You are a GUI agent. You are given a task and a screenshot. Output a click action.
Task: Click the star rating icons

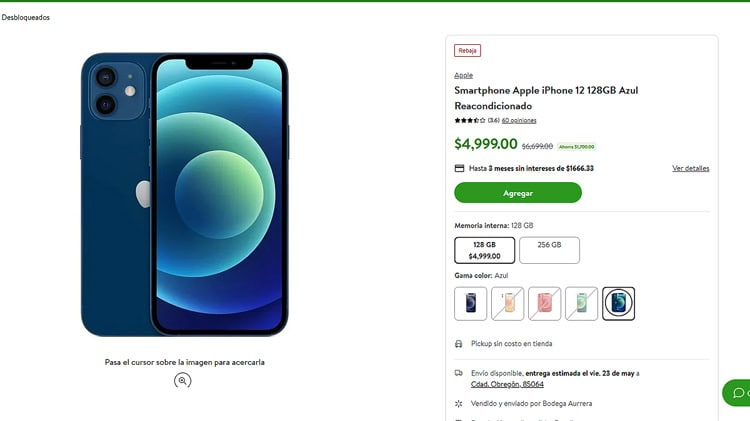pyautogui.click(x=469, y=120)
